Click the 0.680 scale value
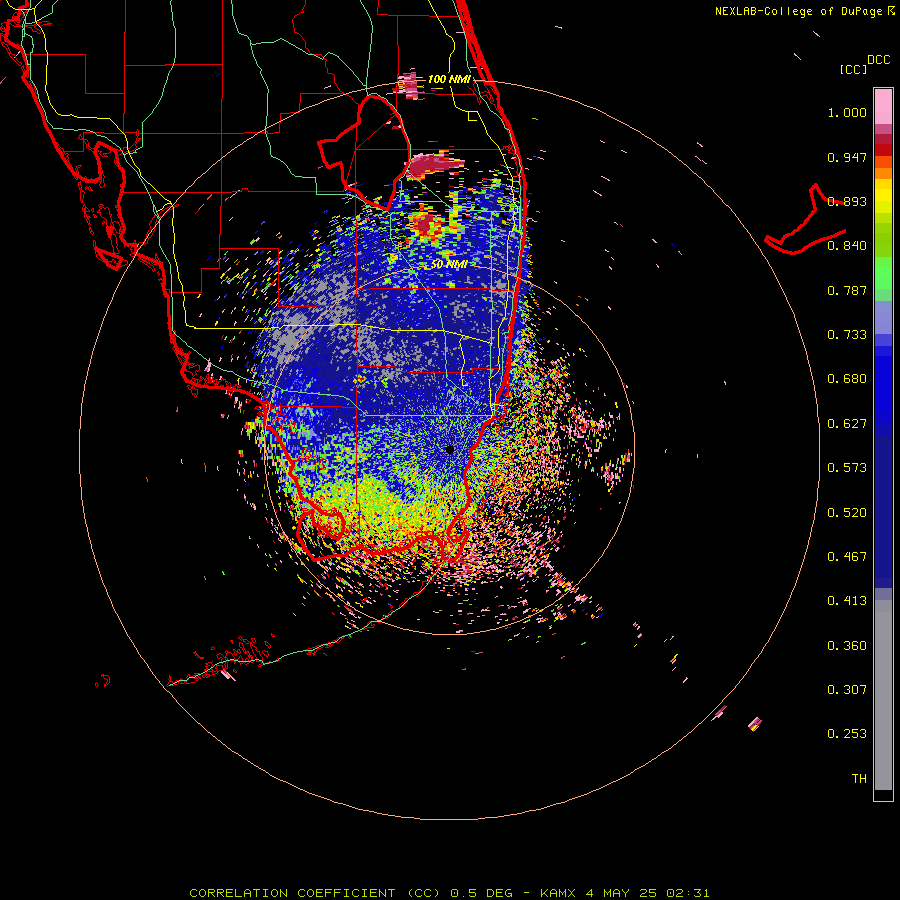The width and height of the screenshot is (900, 900). [x=847, y=379]
